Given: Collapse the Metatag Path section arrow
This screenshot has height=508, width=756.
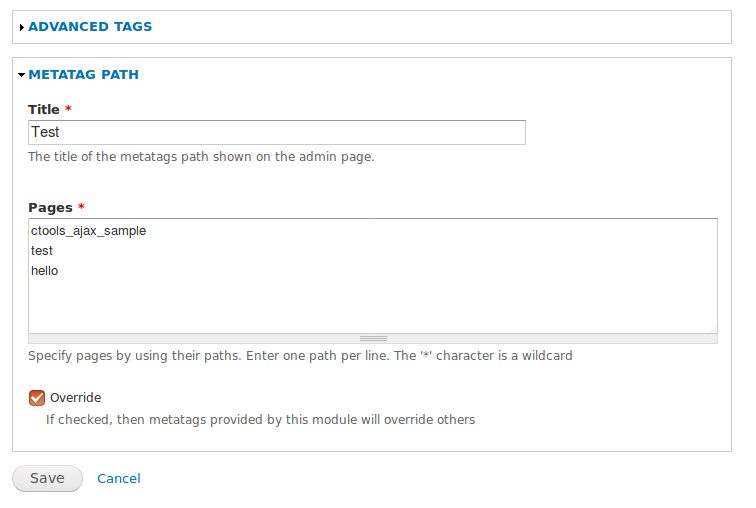Looking at the screenshot, I should (22, 75).
